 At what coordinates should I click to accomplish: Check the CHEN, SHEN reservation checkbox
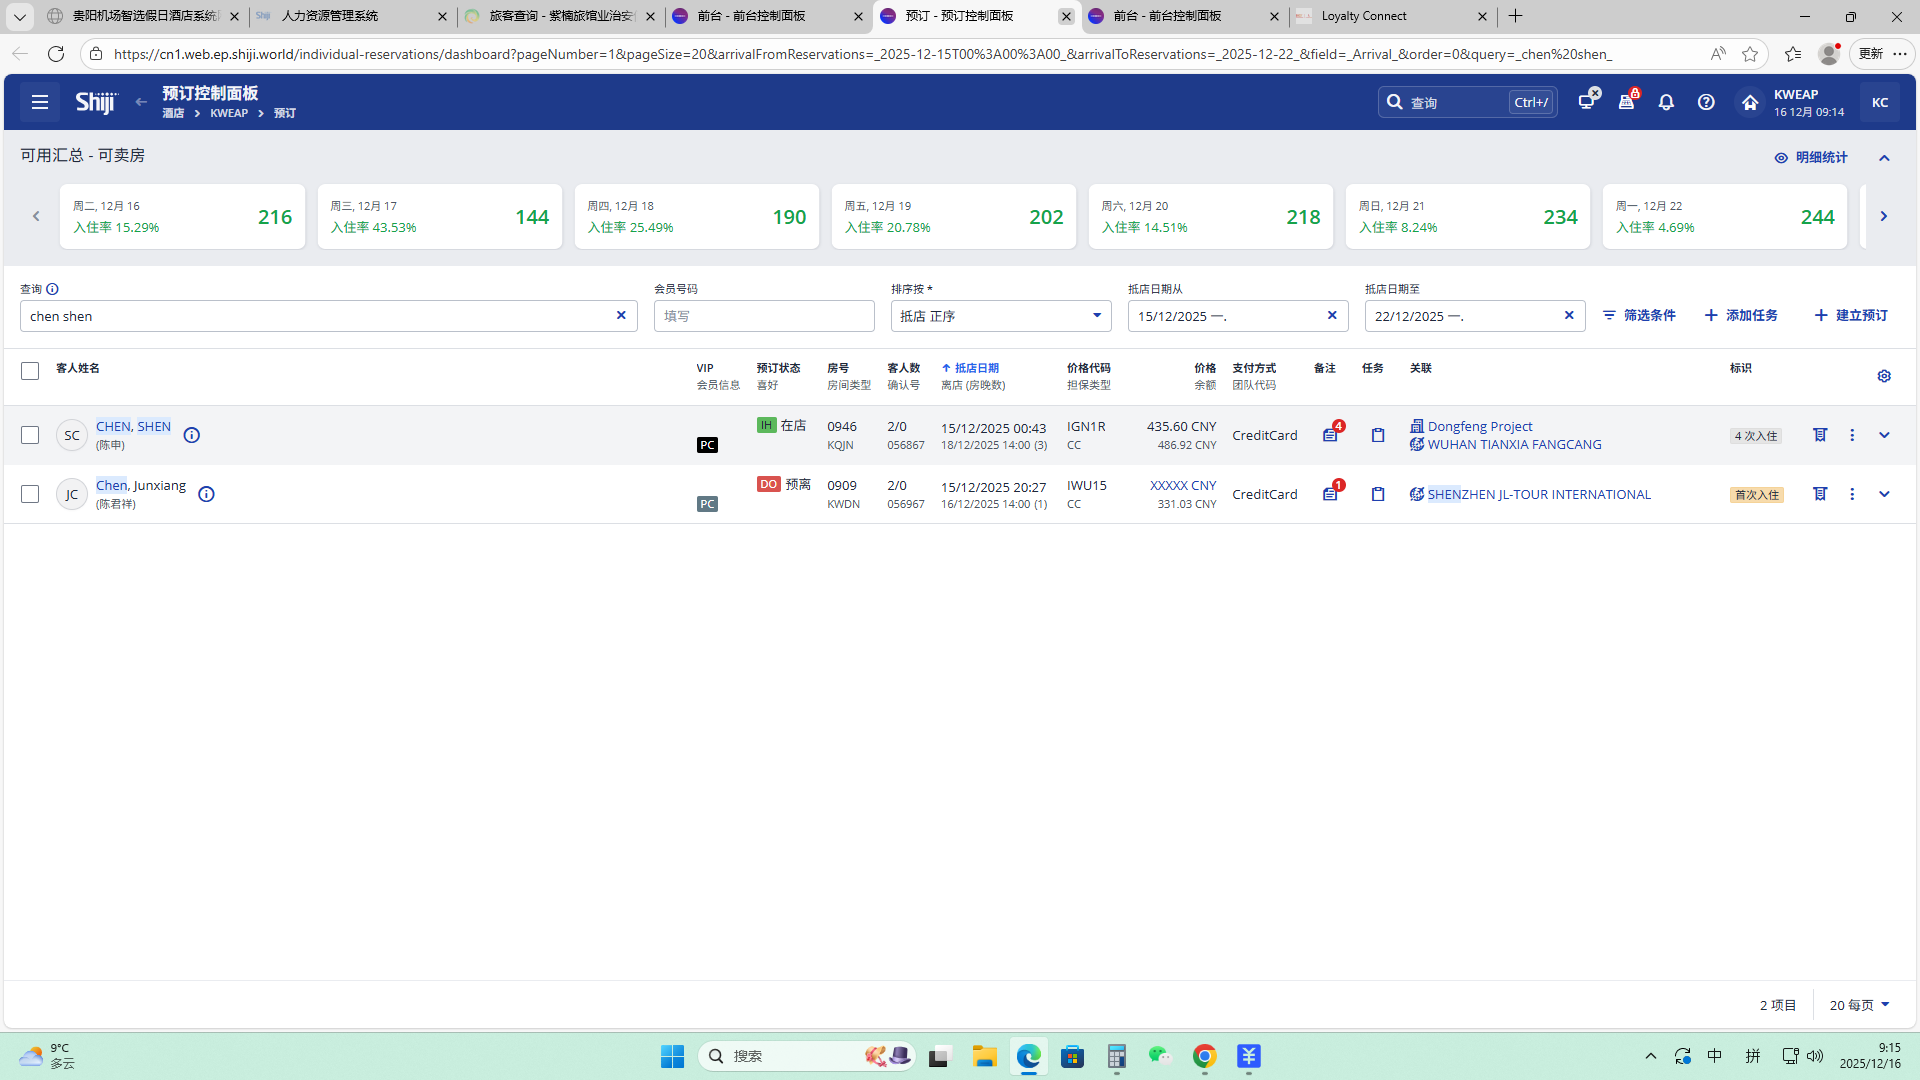(x=30, y=435)
